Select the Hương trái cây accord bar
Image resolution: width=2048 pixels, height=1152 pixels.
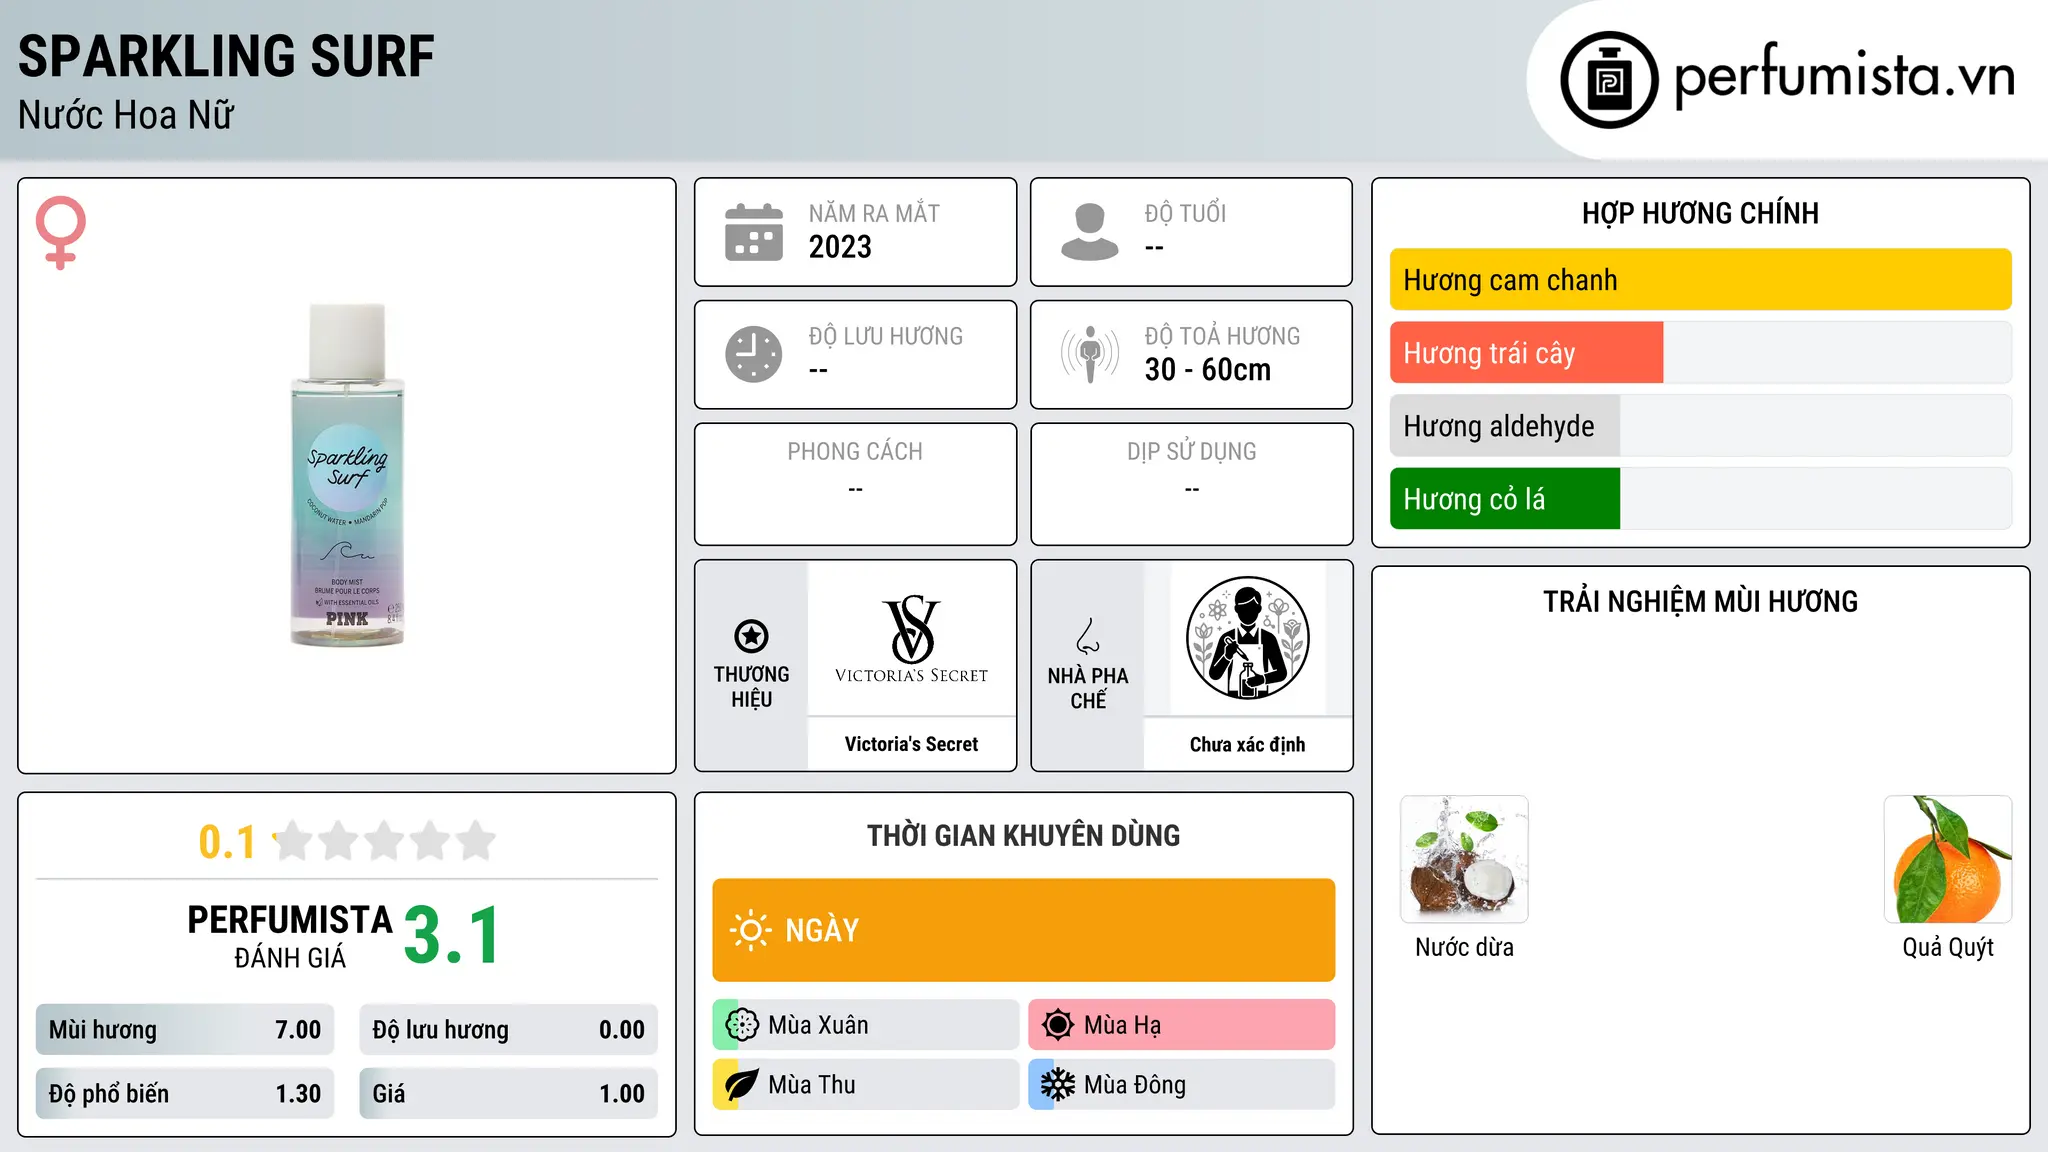pos(1701,353)
